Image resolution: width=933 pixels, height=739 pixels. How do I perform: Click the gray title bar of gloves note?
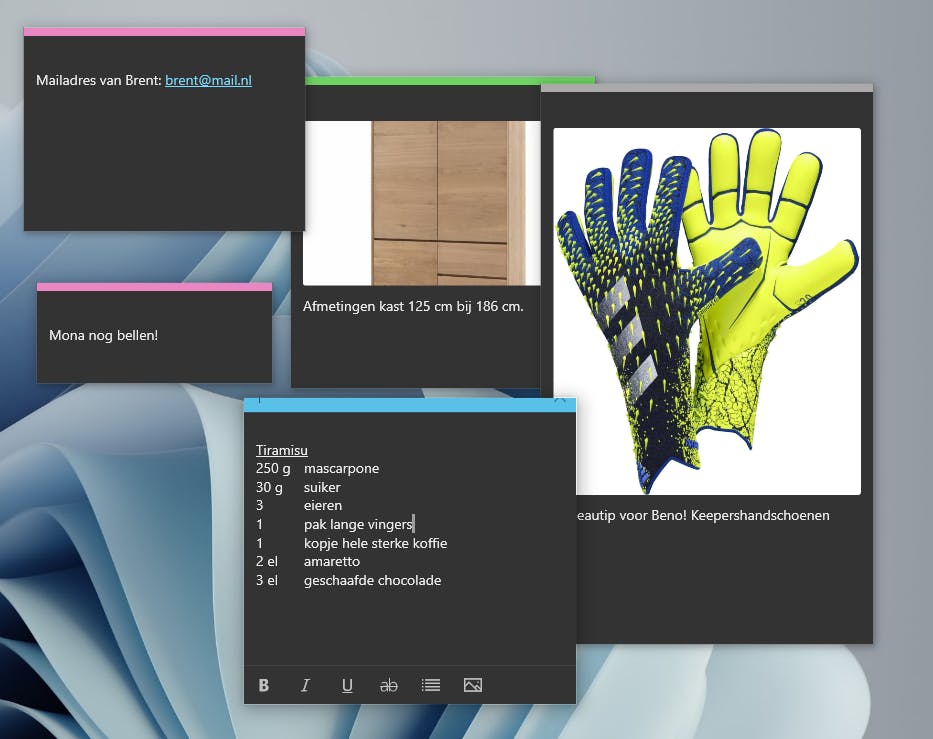pos(707,88)
